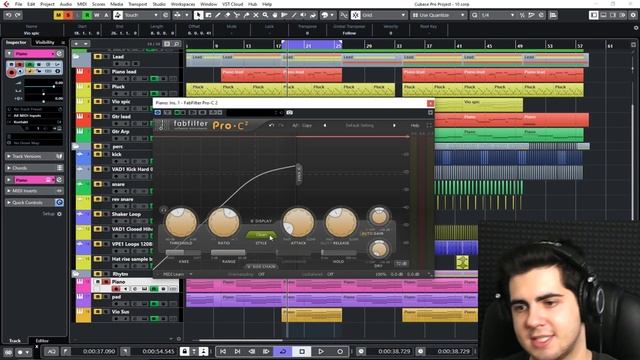Viewport: 640px width, 360px height.
Task: Toggle global Mute (M) state button
Action: click(58, 15)
